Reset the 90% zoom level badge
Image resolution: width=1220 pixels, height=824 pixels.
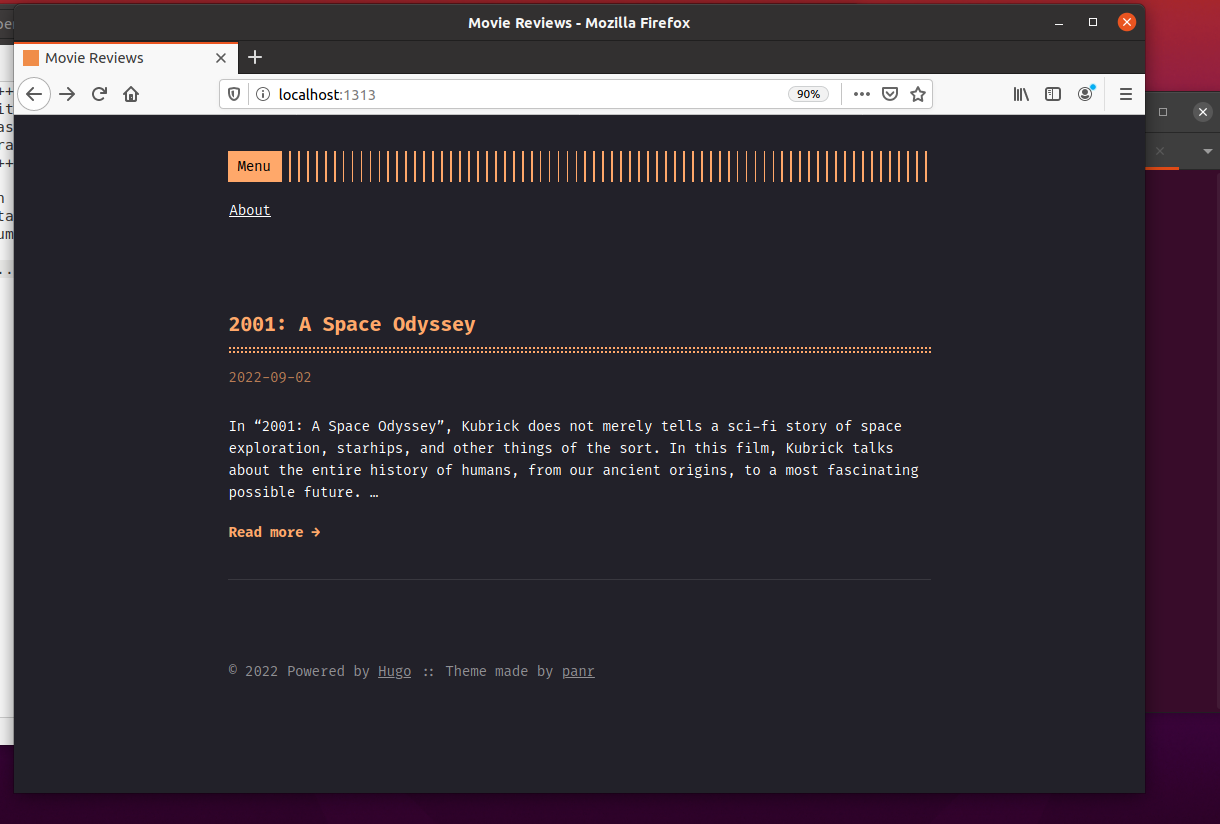point(808,94)
